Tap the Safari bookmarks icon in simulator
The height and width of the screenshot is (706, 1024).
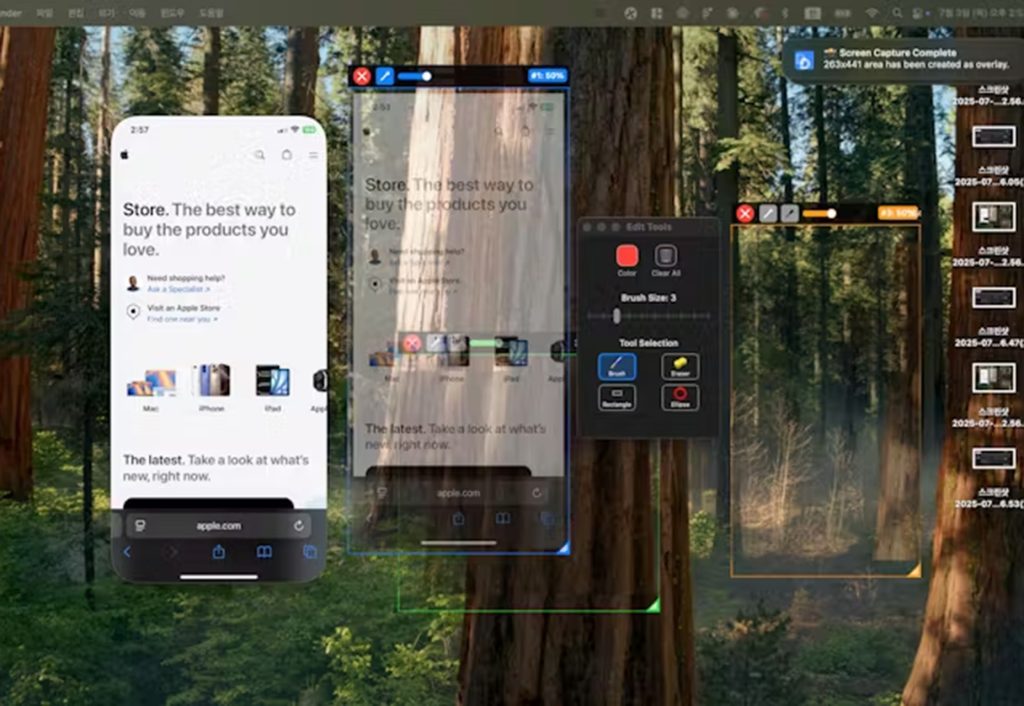[264, 553]
